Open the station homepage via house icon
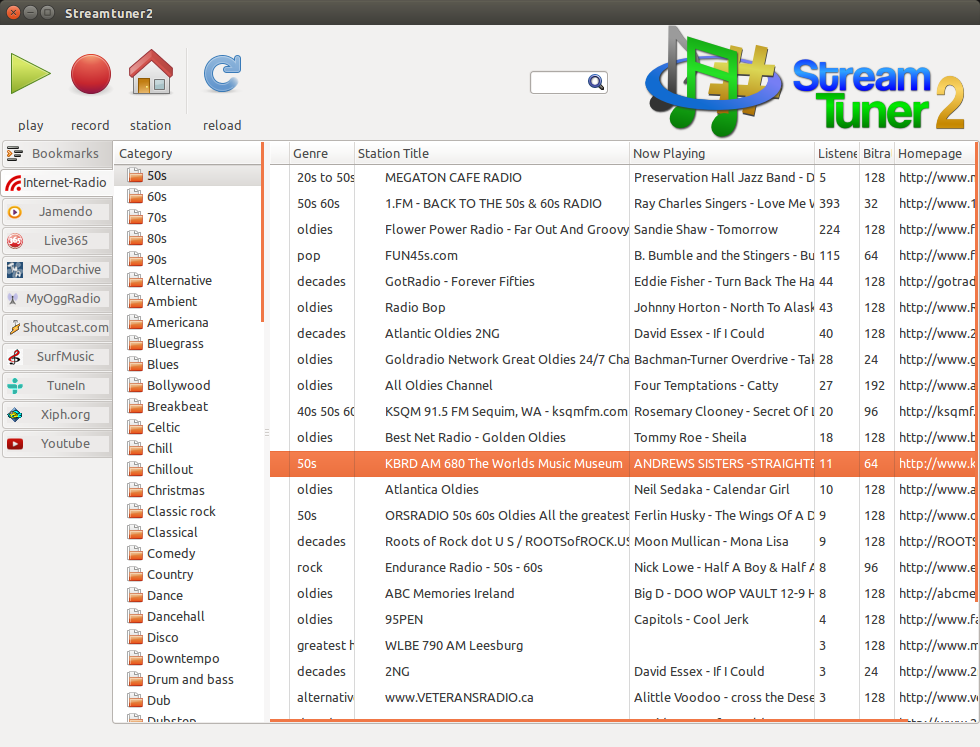The height and width of the screenshot is (747, 980). [151, 75]
